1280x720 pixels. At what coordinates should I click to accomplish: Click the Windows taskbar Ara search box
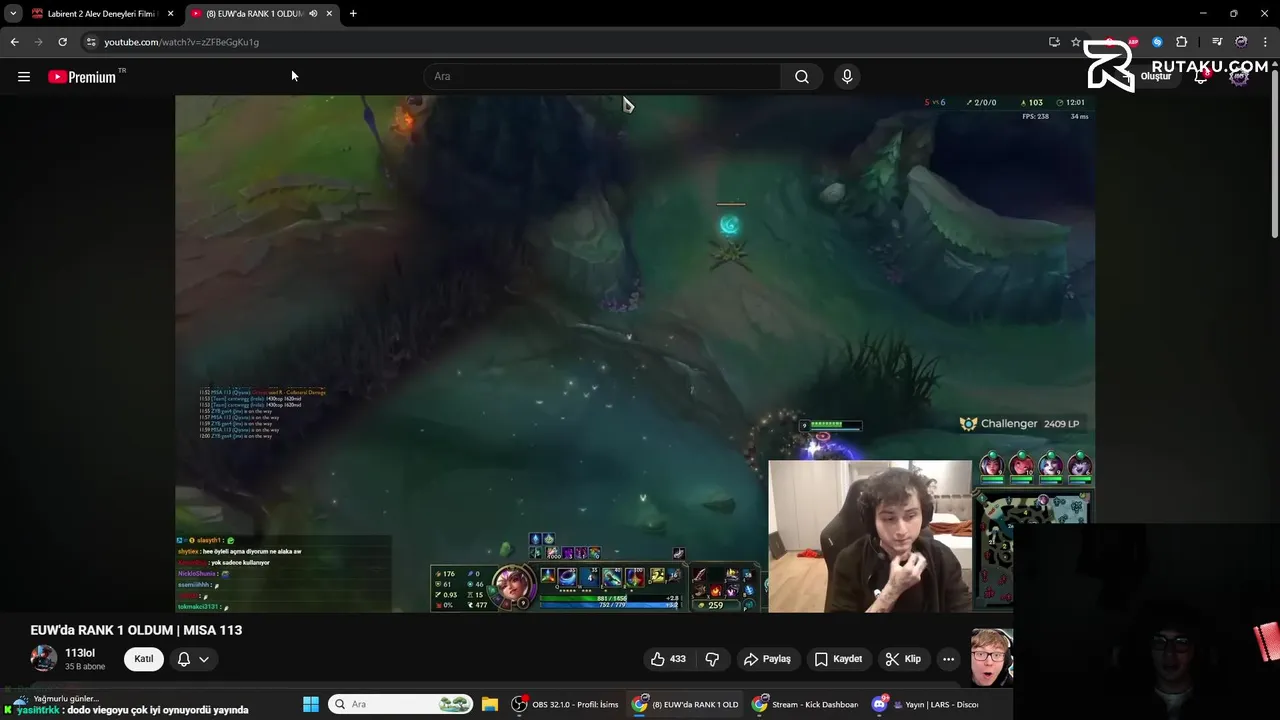click(401, 704)
